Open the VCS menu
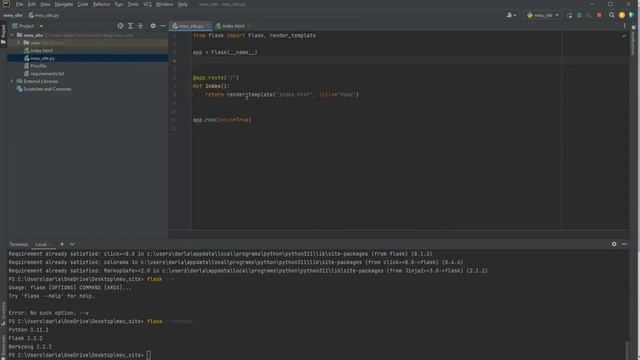This screenshot has width=640, height=360. pyautogui.click(x=147, y=4)
